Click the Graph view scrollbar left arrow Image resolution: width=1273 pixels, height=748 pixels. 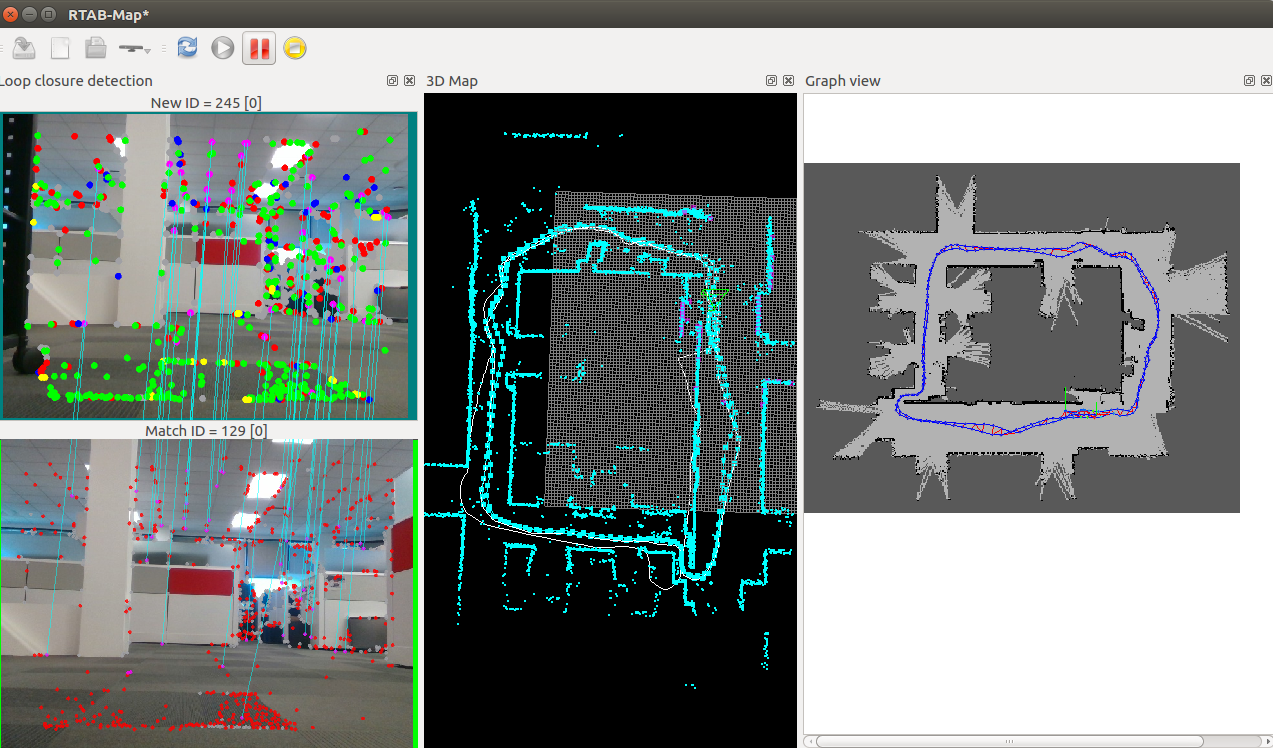(x=810, y=741)
